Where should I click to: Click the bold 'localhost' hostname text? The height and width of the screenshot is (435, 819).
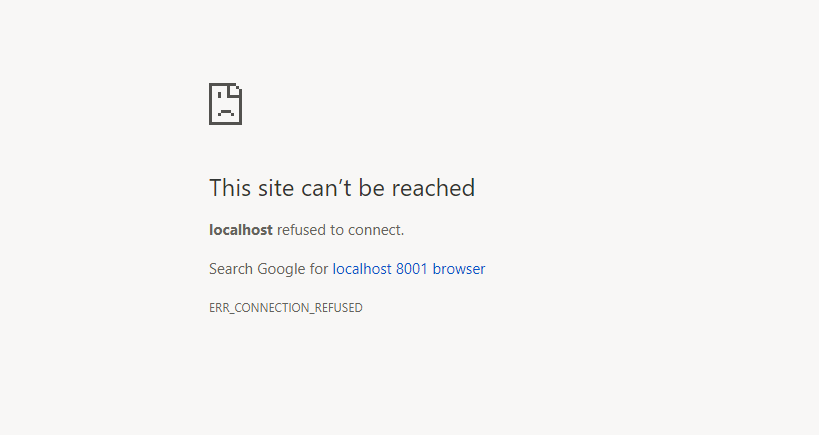coord(241,230)
